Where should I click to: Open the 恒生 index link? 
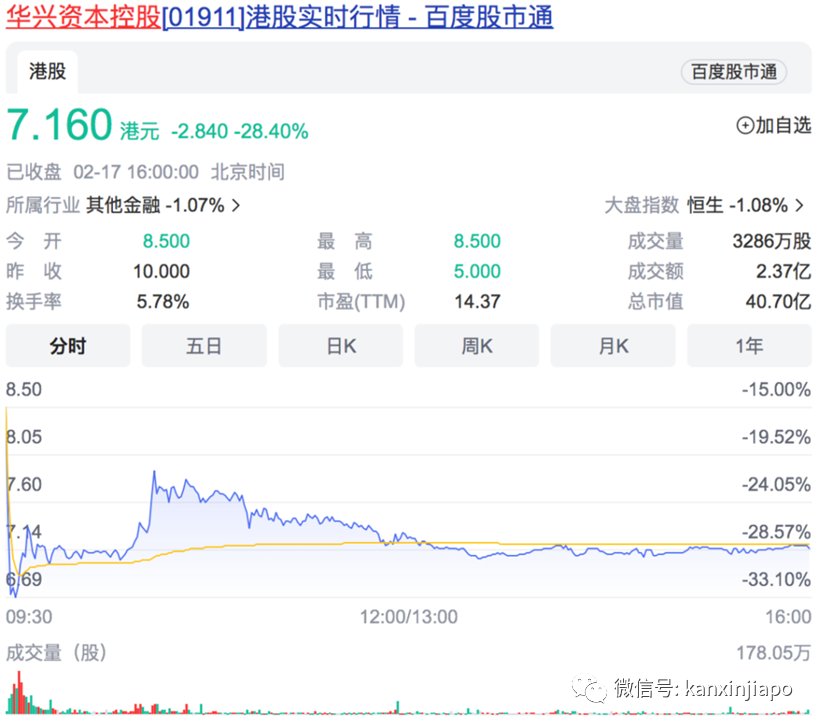point(705,205)
